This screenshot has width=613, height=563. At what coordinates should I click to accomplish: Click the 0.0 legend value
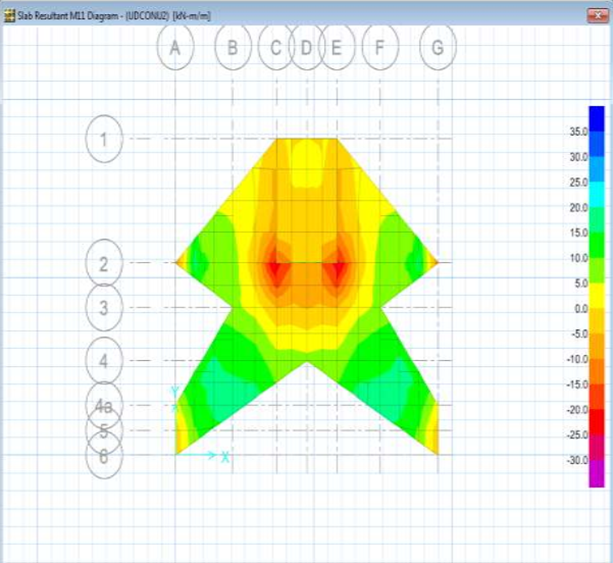580,308
